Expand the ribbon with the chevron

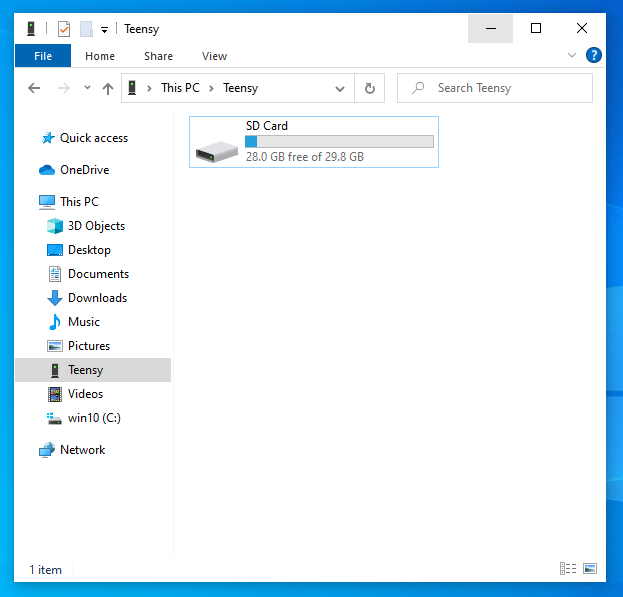572,55
